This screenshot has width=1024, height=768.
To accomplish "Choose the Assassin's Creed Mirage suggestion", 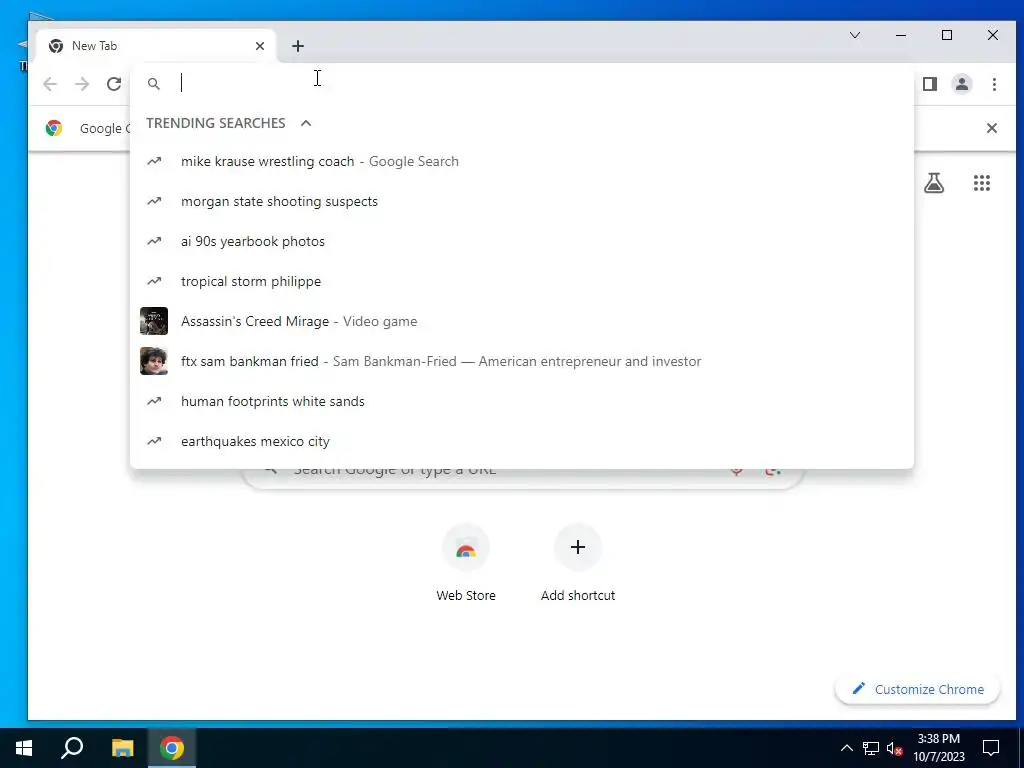I will (x=522, y=321).
